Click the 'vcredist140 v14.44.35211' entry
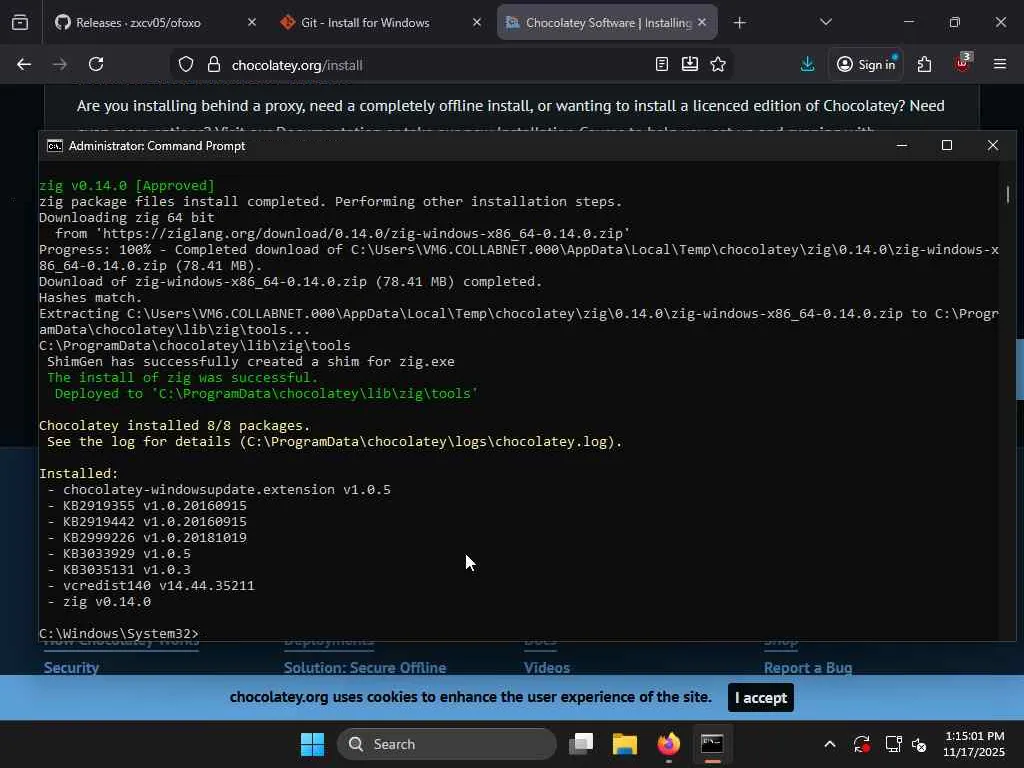This screenshot has height=768, width=1024. coord(159,586)
